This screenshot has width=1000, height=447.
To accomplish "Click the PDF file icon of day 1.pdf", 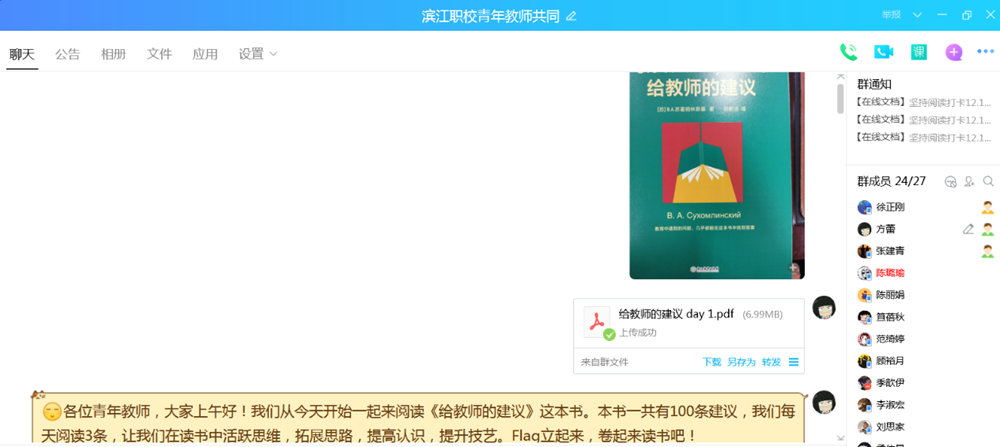I will click(598, 323).
